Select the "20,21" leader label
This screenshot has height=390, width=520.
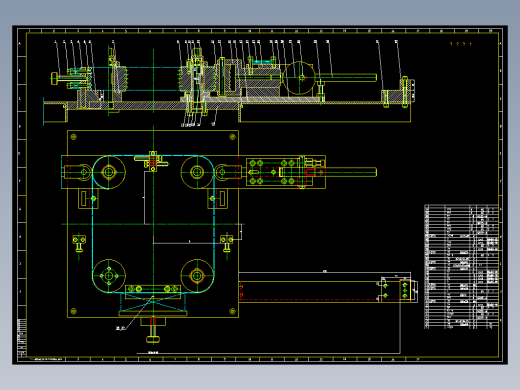click(x=120, y=328)
